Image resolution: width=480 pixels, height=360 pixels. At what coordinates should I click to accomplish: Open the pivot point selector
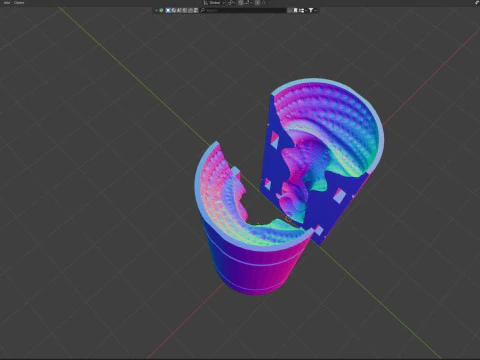232,3
